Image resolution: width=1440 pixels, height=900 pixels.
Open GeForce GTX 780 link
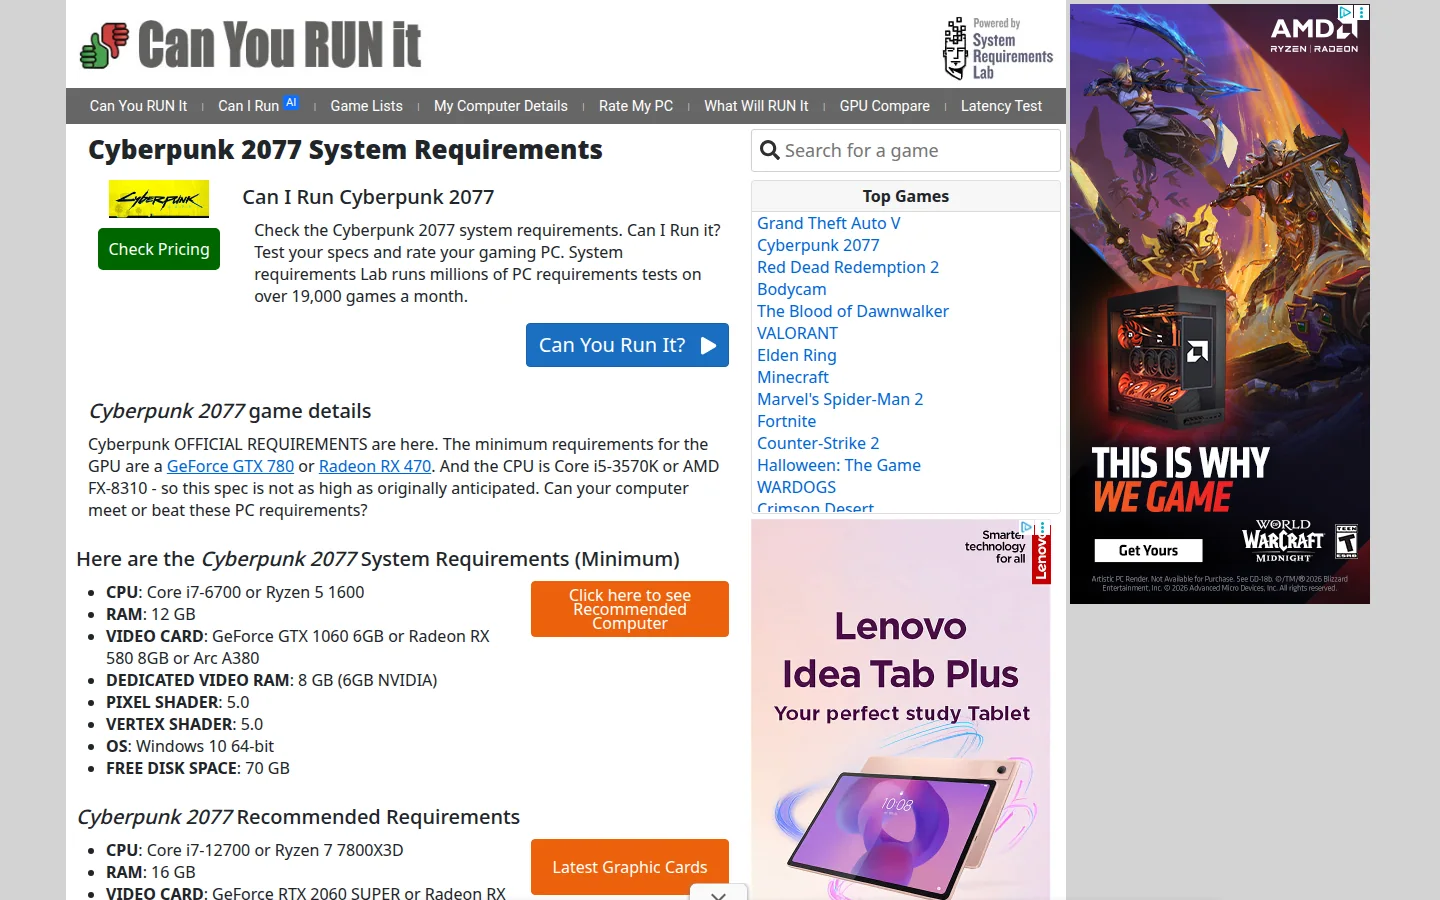[x=230, y=466]
